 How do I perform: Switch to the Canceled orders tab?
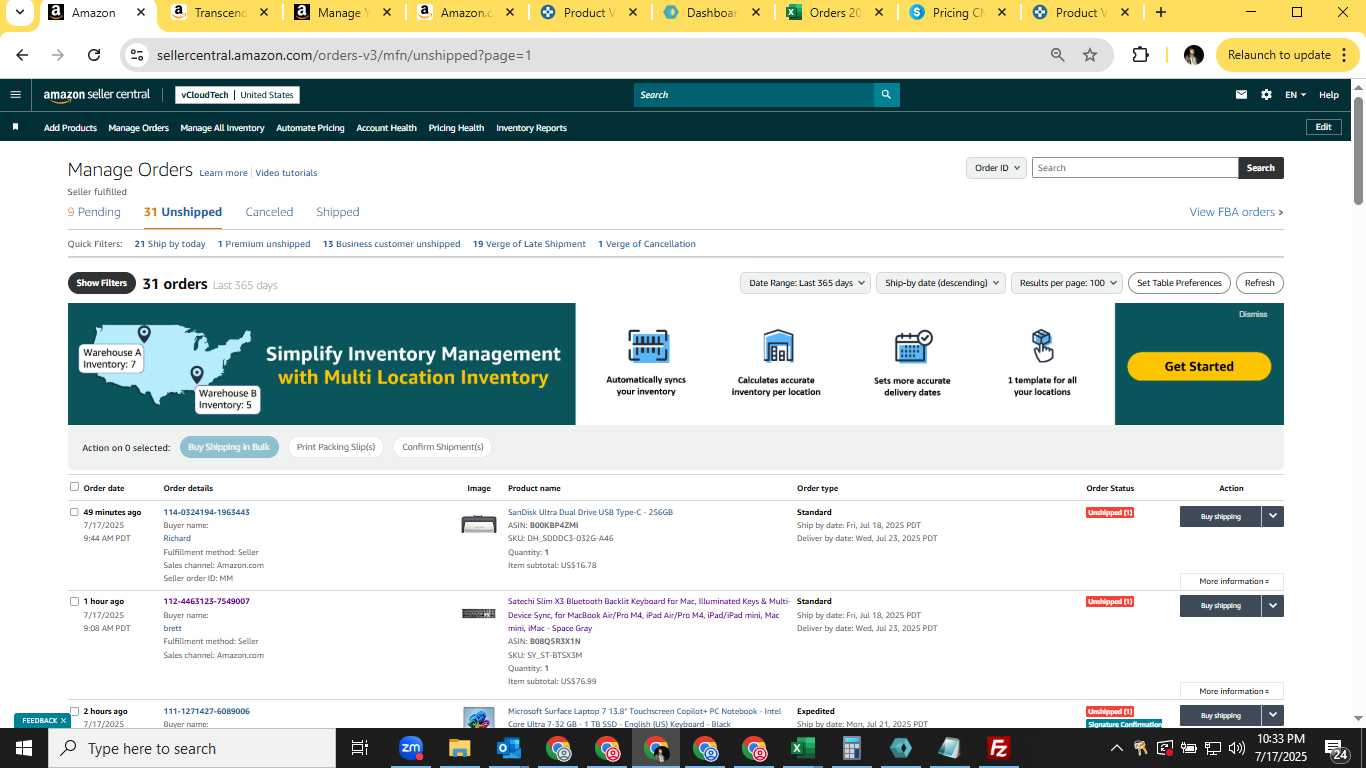[x=269, y=212]
